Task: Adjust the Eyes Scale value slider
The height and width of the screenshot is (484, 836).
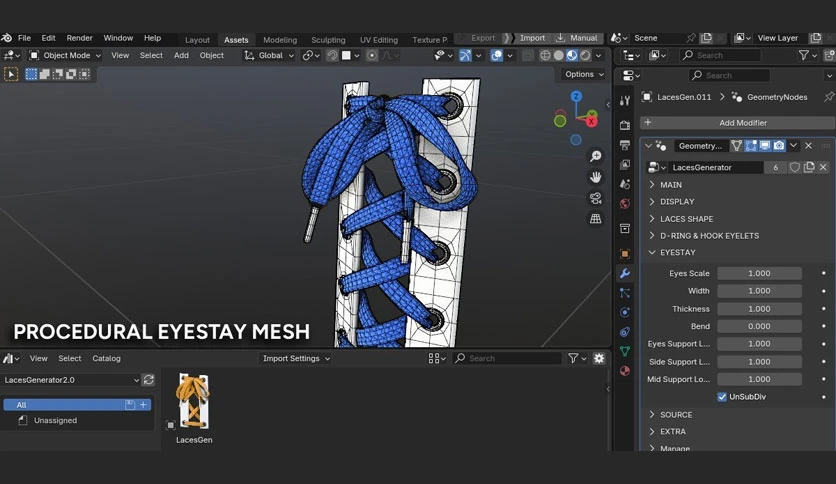Action: coord(759,273)
